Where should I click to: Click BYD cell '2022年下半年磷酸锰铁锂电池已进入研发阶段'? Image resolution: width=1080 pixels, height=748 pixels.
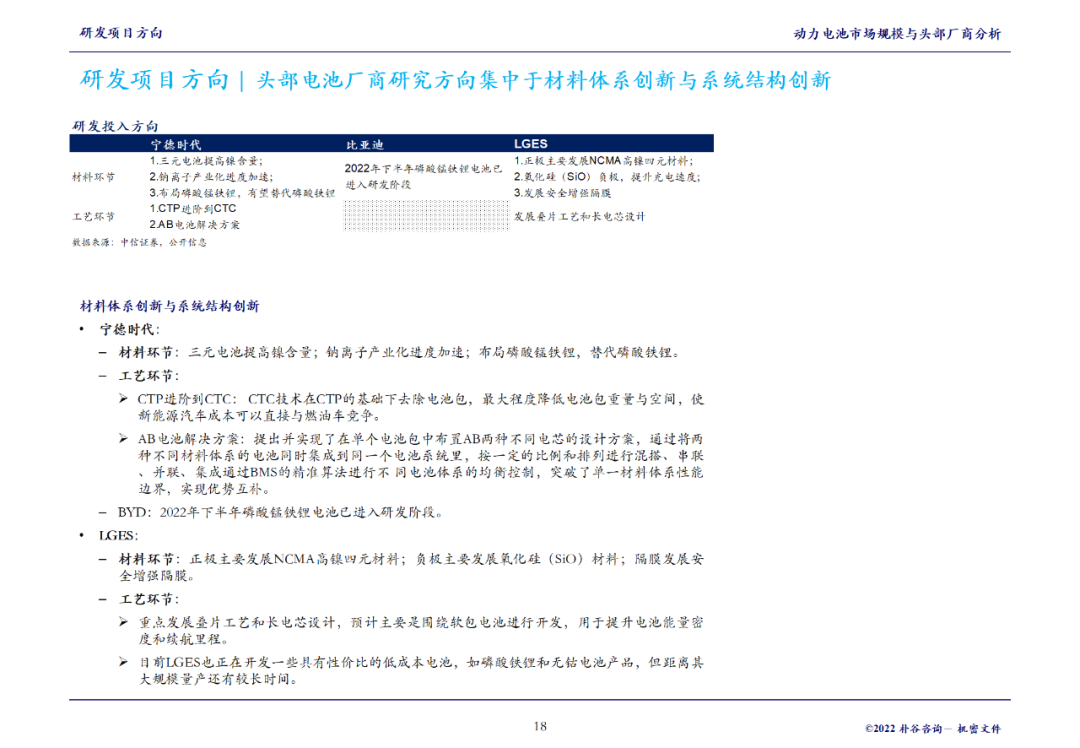point(423,176)
